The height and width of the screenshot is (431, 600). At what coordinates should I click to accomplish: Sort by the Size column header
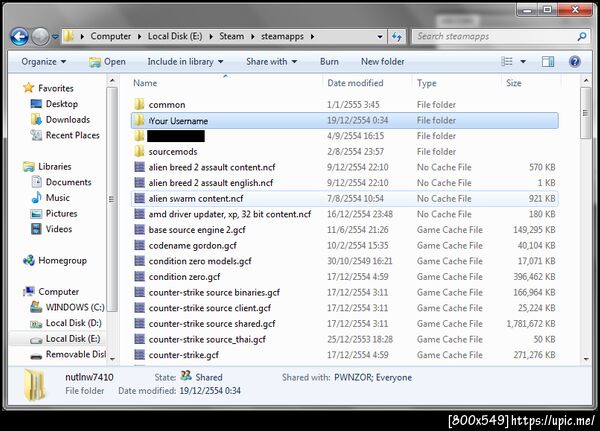[514, 83]
